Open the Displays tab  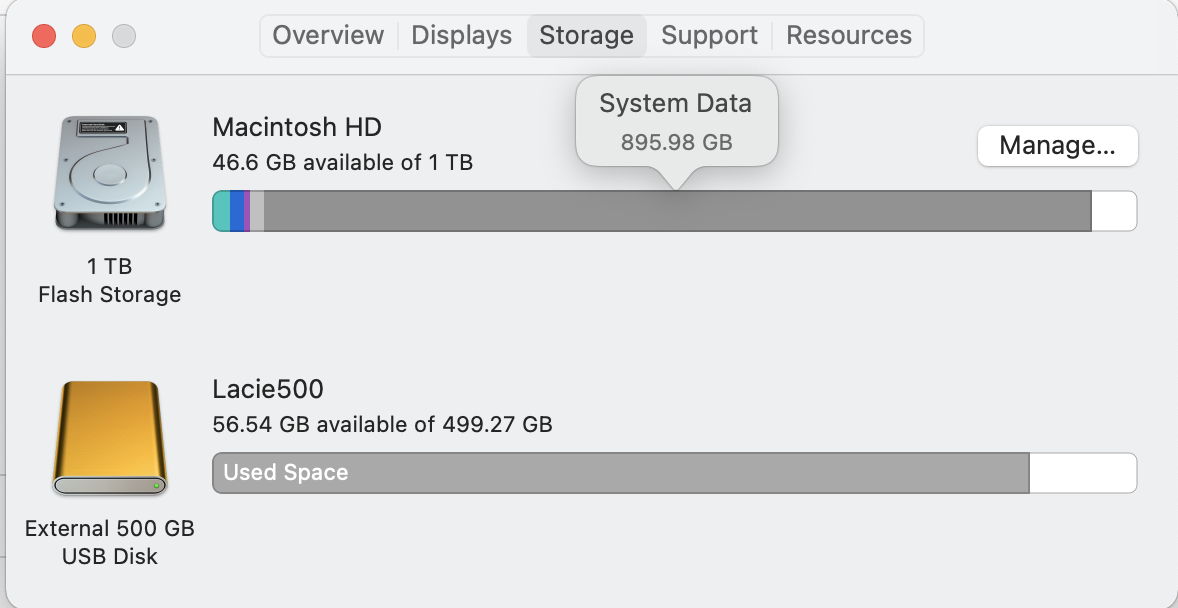click(x=462, y=36)
